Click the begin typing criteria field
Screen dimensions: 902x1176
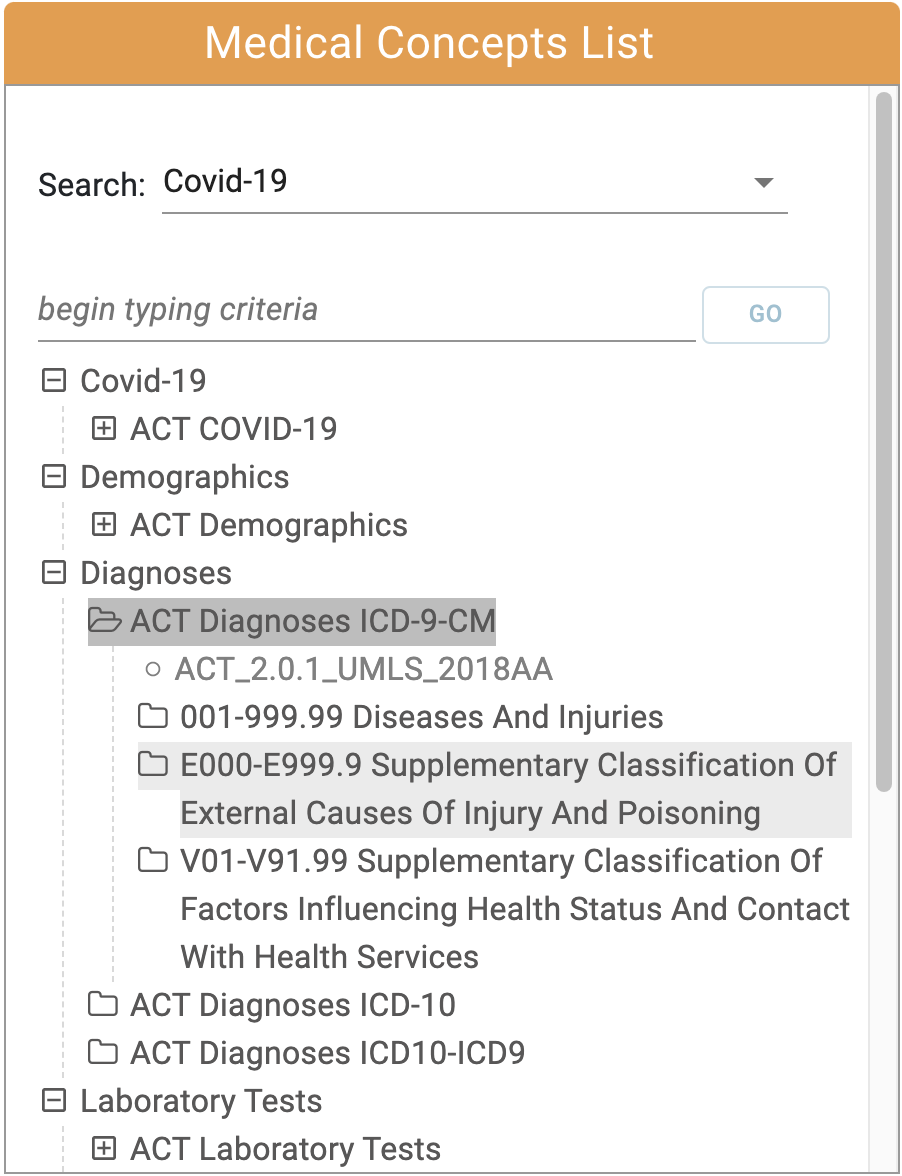(365, 311)
